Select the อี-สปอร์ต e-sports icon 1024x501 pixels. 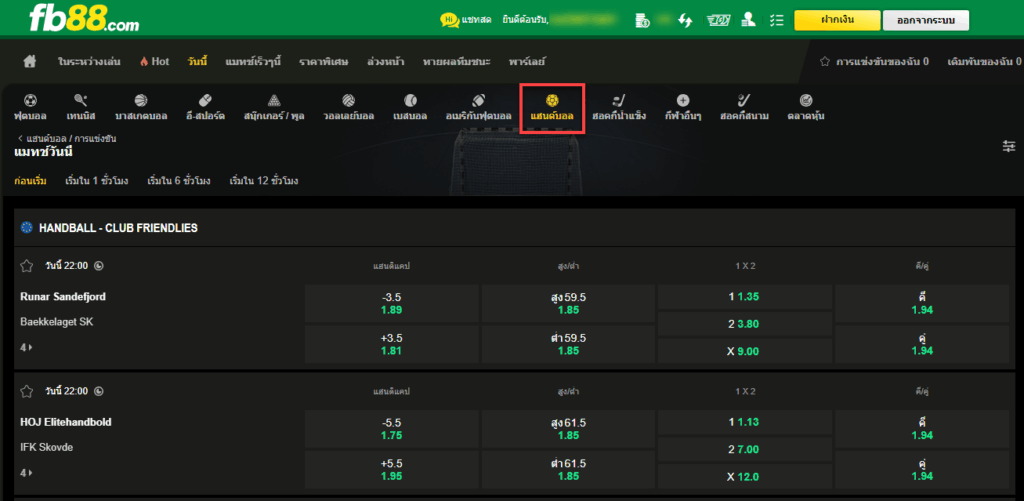(x=205, y=108)
